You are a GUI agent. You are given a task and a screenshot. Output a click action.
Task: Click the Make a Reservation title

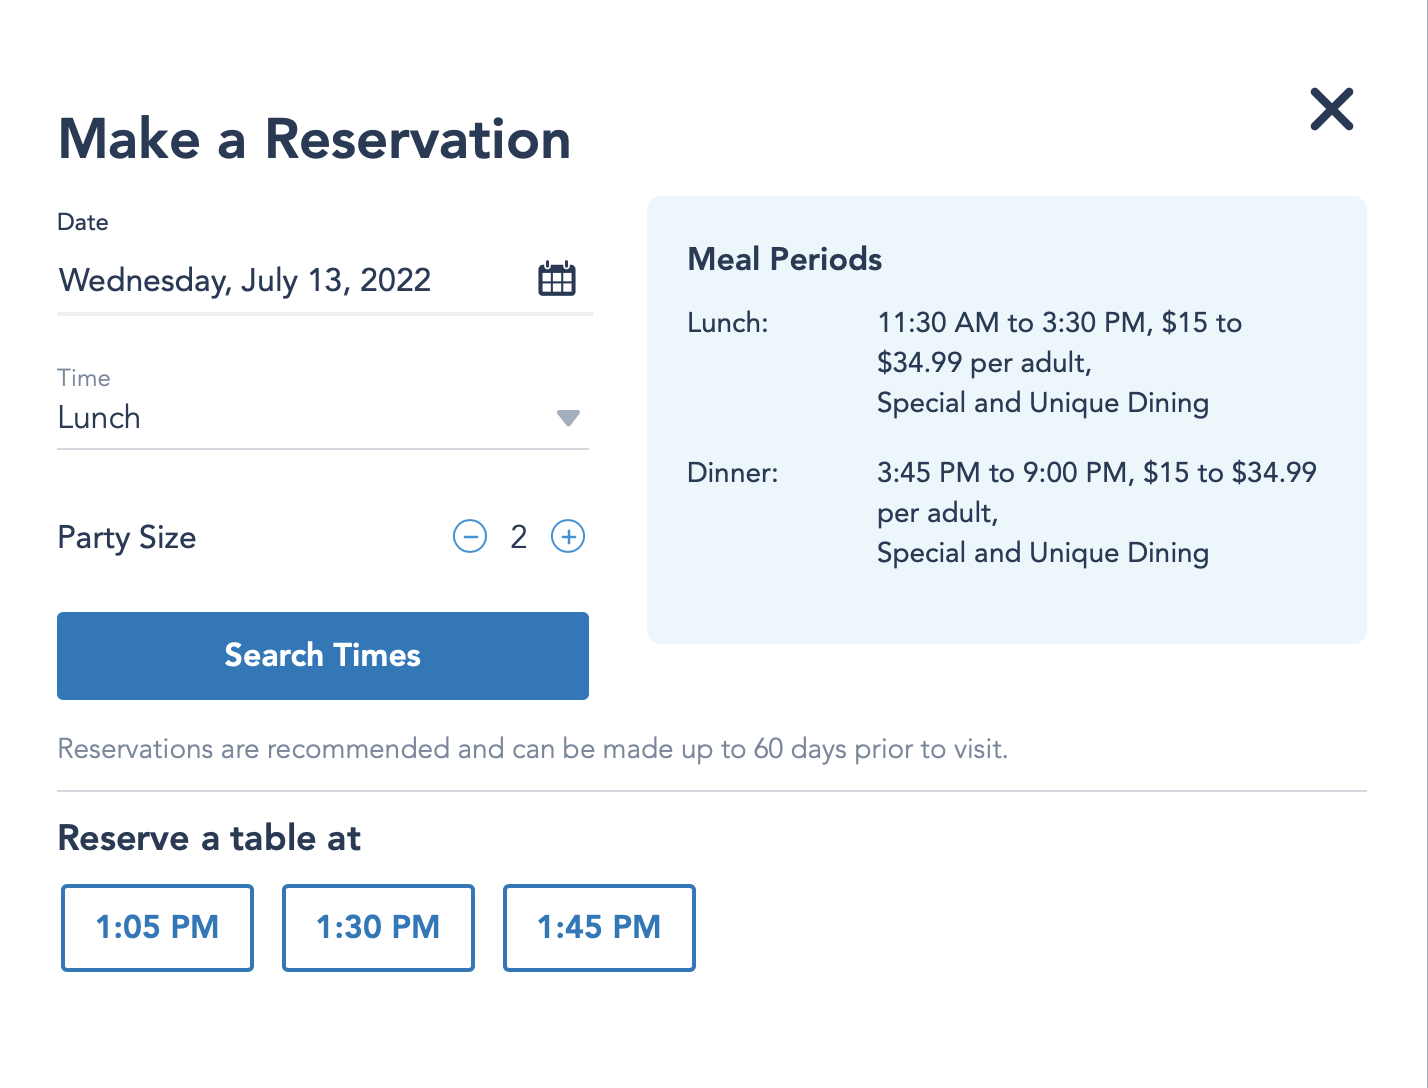tap(314, 139)
